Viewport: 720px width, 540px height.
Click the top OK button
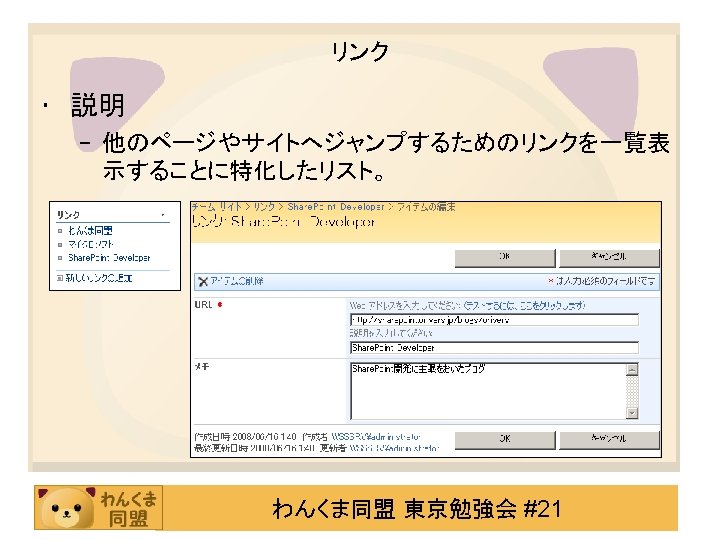point(505,258)
